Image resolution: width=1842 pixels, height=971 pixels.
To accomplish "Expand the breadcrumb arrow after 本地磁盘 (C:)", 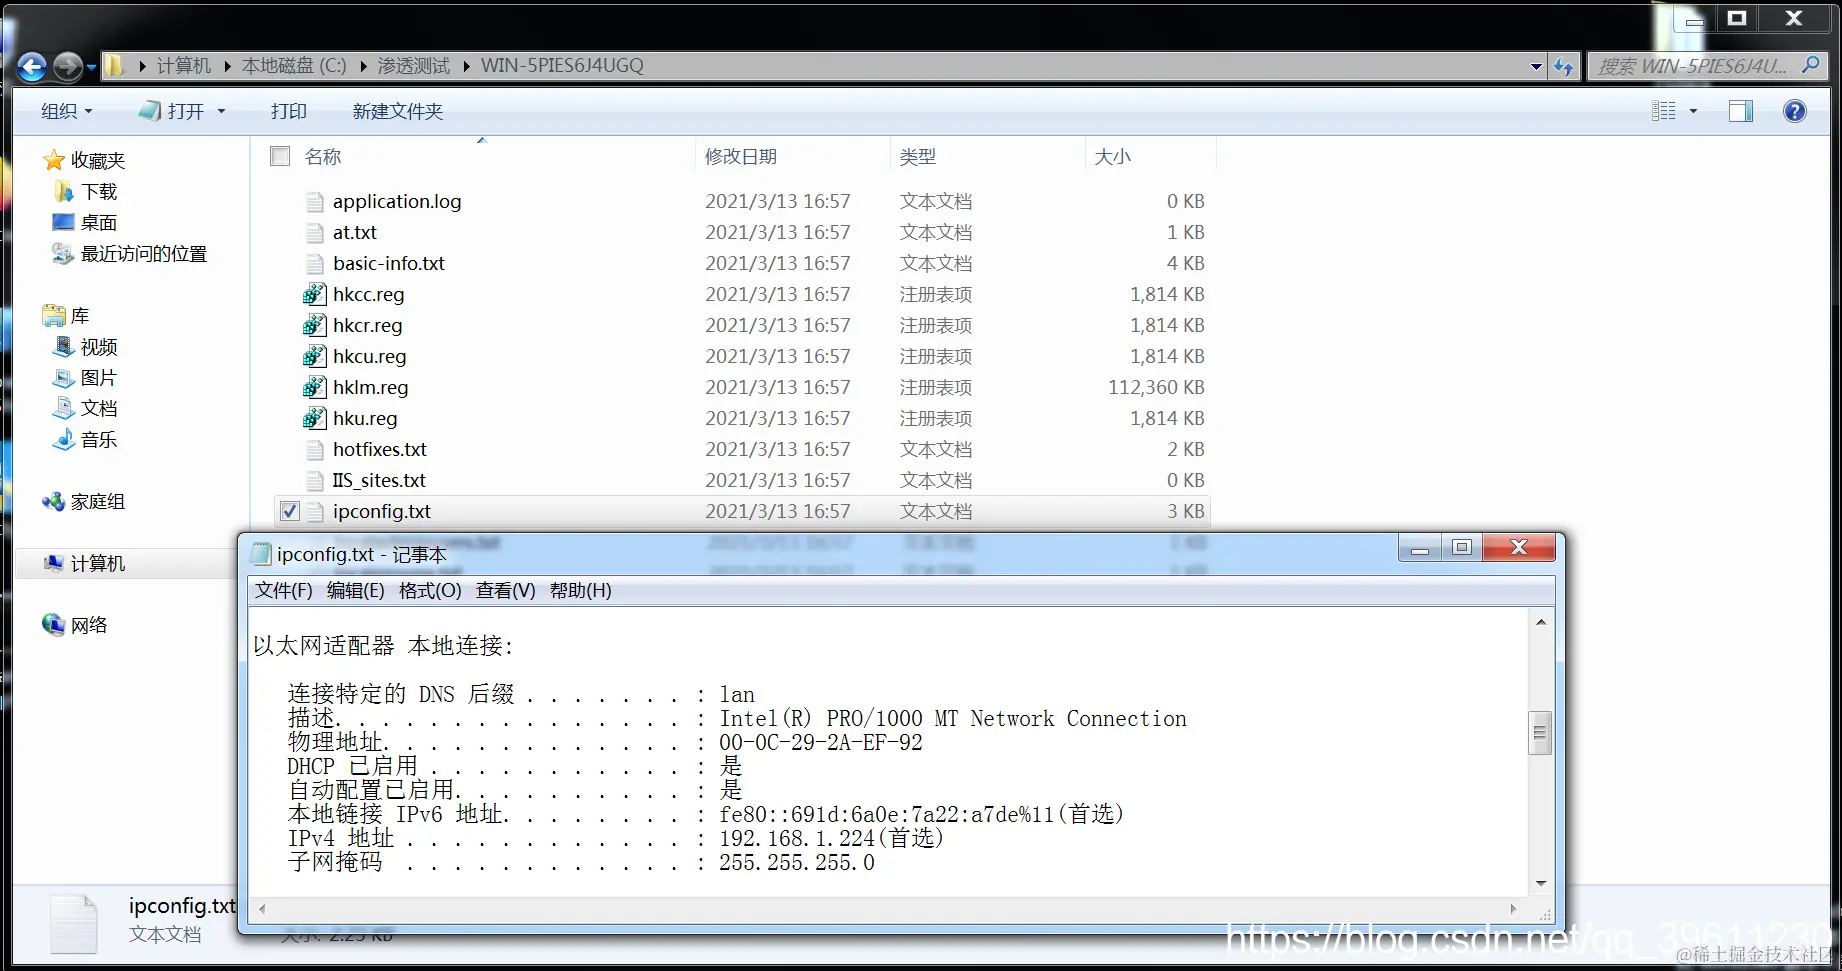I will [x=363, y=66].
